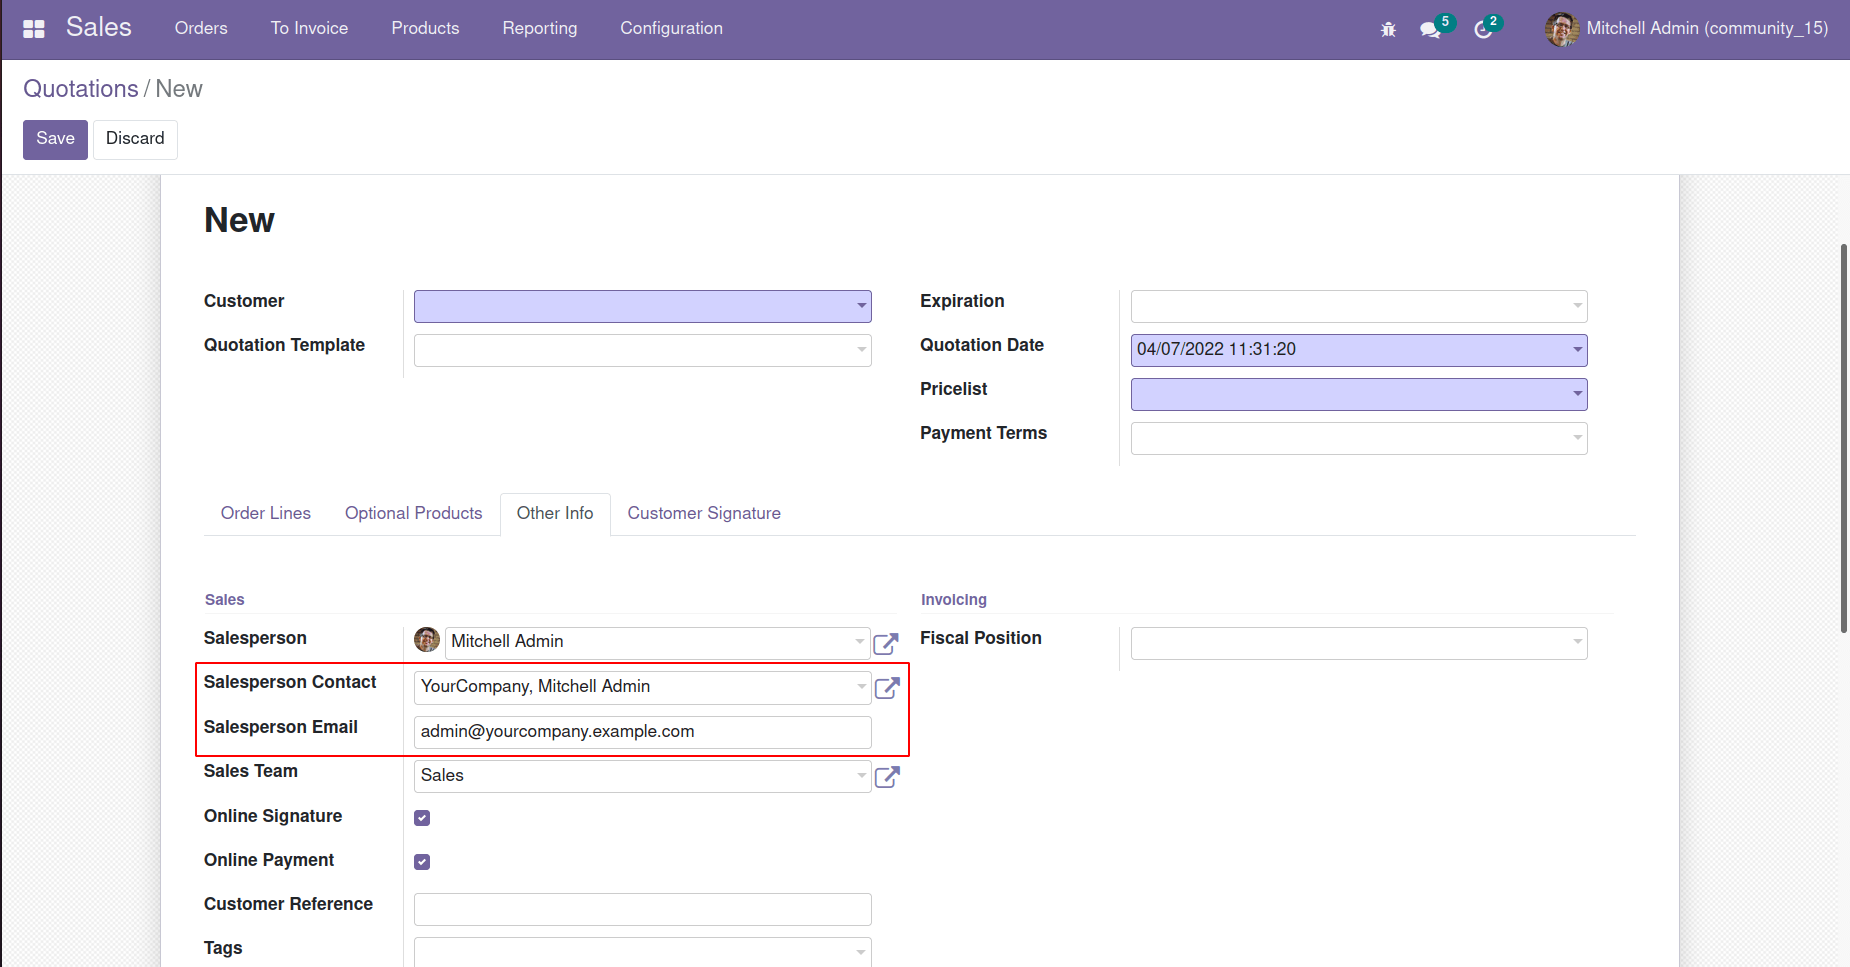The width and height of the screenshot is (1850, 967).
Task: Open the apps grid menu icon
Action: tap(33, 28)
